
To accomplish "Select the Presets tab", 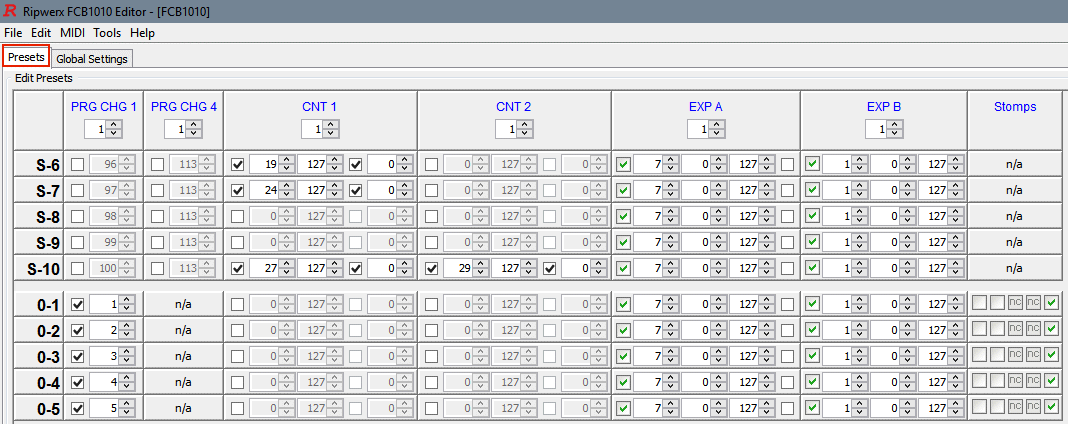I will coord(26,56).
